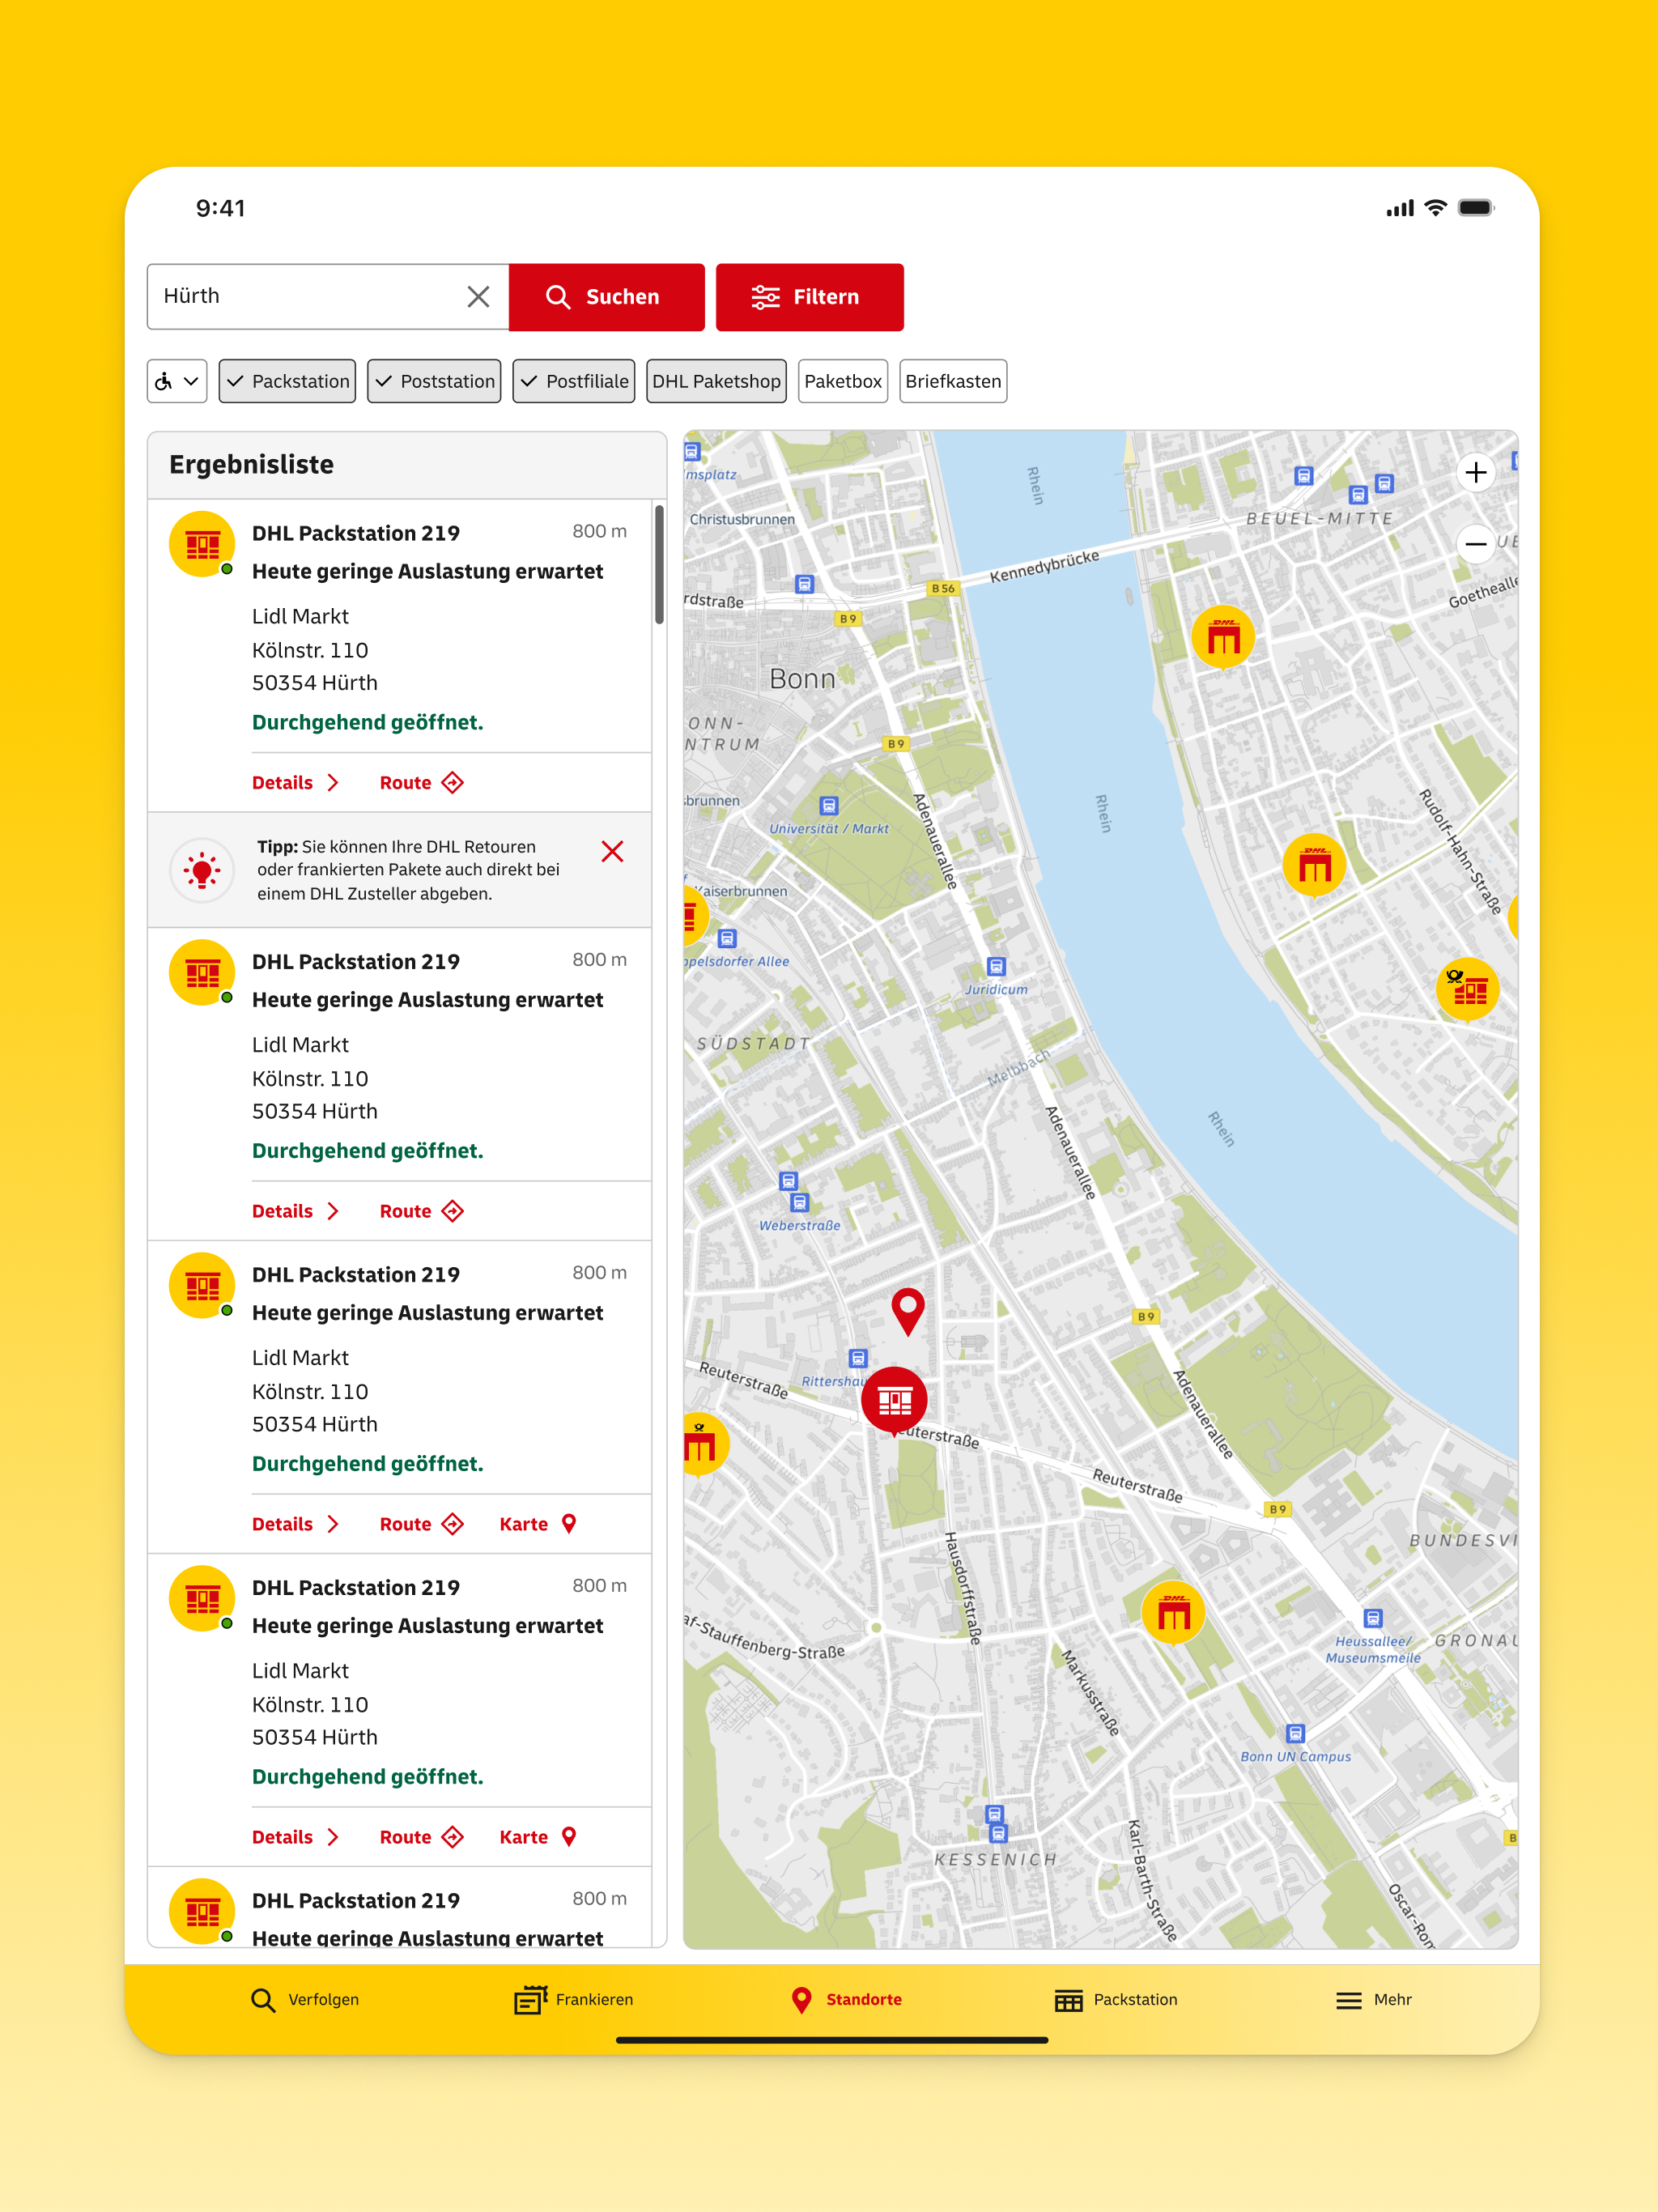Expand the accessibility wheelchair dropdown
Image resolution: width=1658 pixels, height=2212 pixels.
177,381
